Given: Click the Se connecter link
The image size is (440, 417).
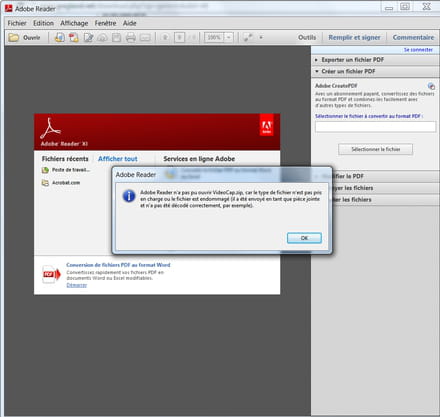Looking at the screenshot, I should click(x=418, y=50).
